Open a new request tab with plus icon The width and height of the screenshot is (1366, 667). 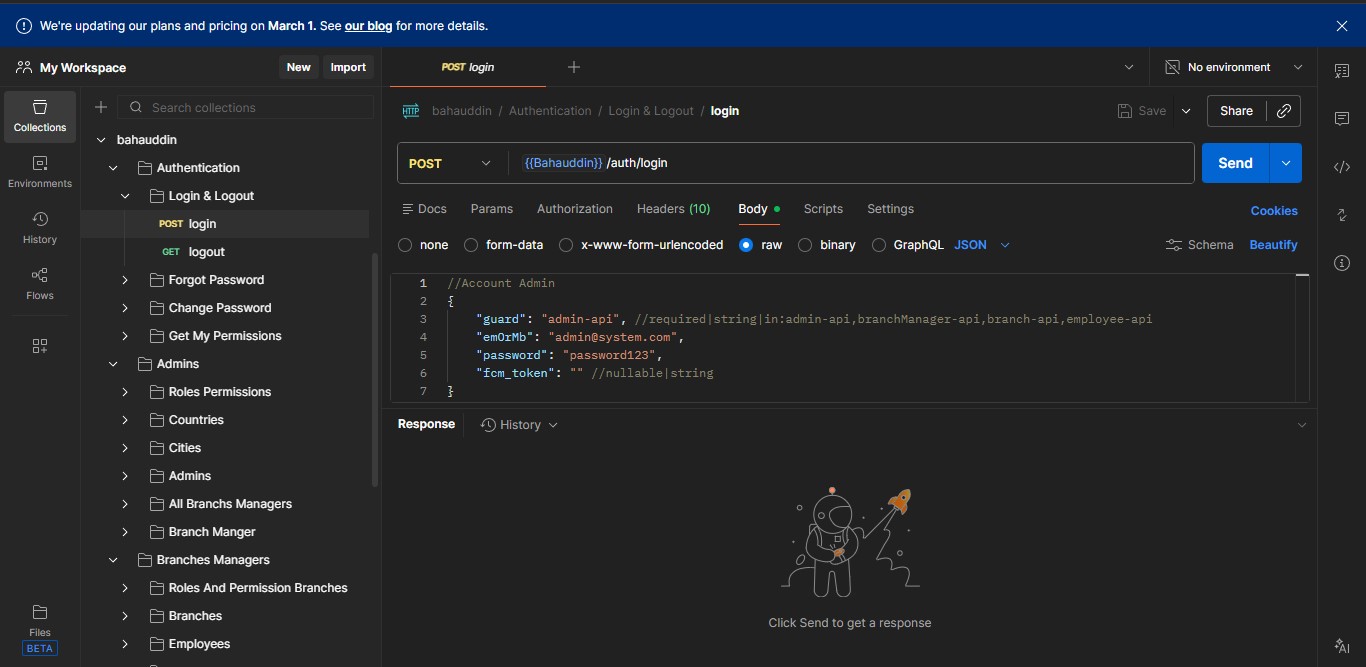pyautogui.click(x=573, y=67)
